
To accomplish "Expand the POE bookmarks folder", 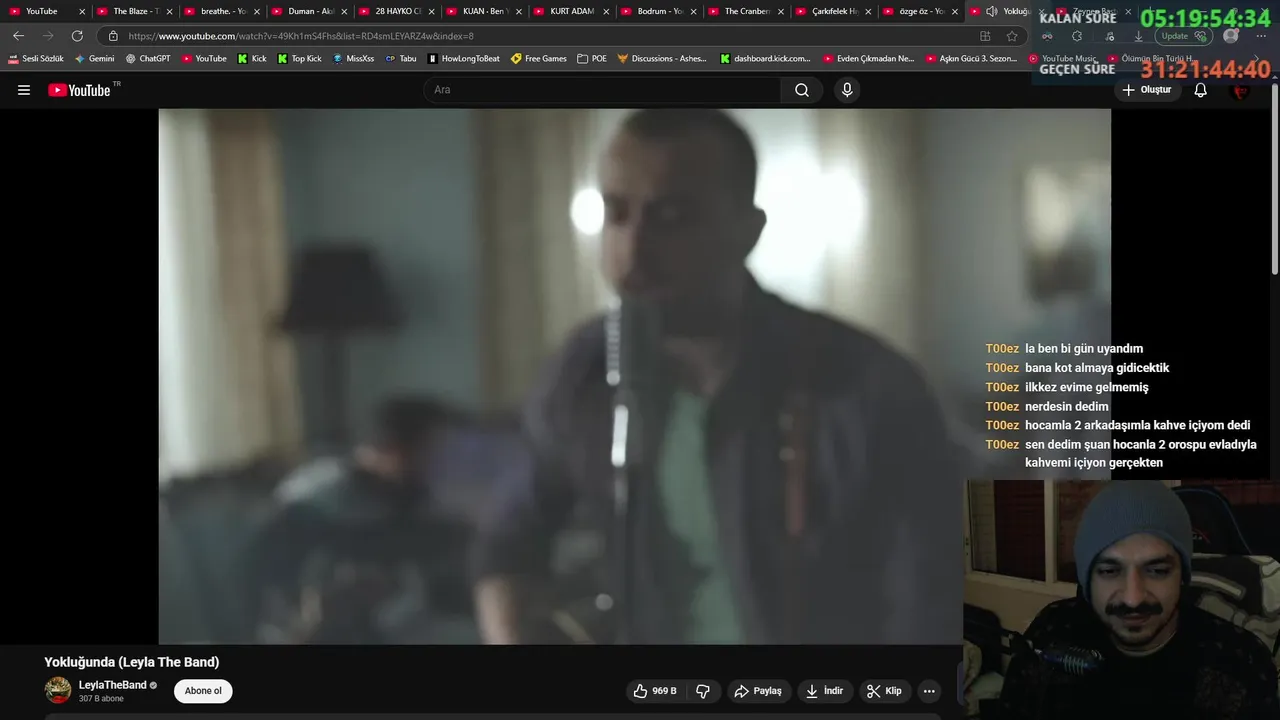I will (592, 59).
